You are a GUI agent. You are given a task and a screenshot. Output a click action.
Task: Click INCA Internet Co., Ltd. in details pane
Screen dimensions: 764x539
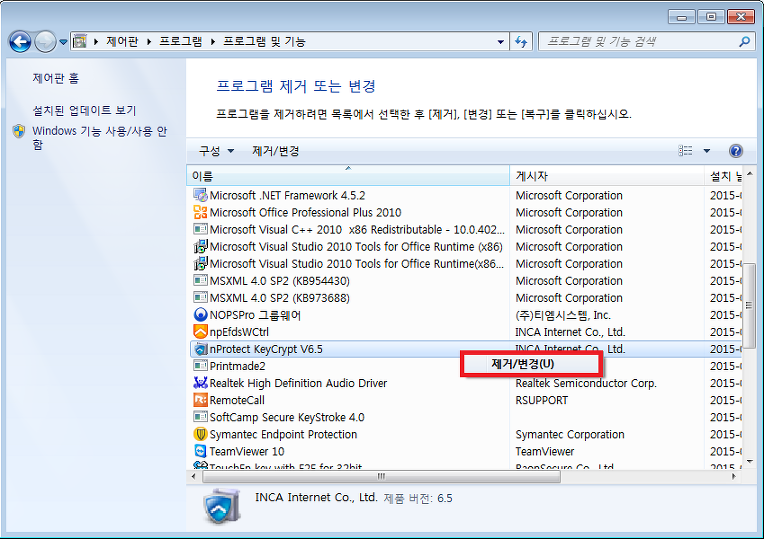pos(316,497)
